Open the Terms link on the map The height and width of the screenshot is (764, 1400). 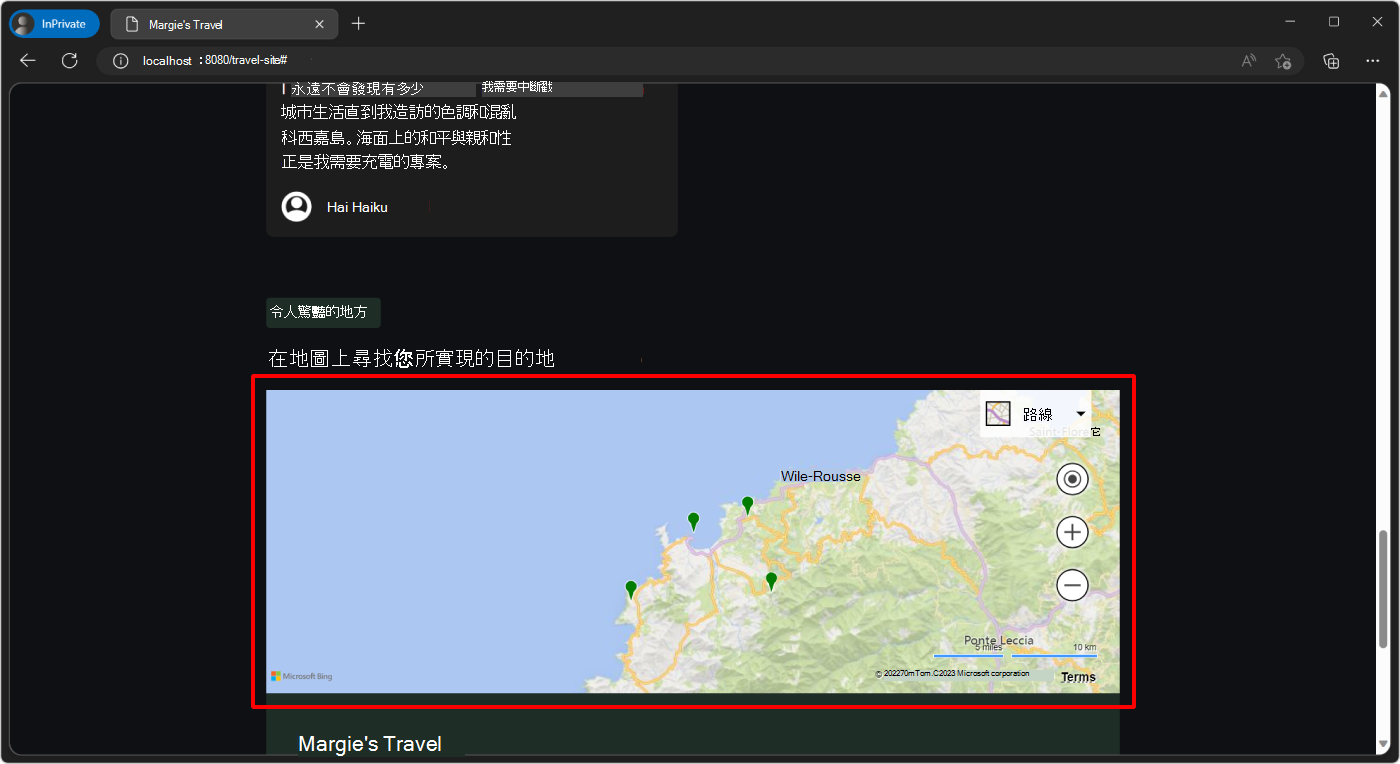point(1078,676)
